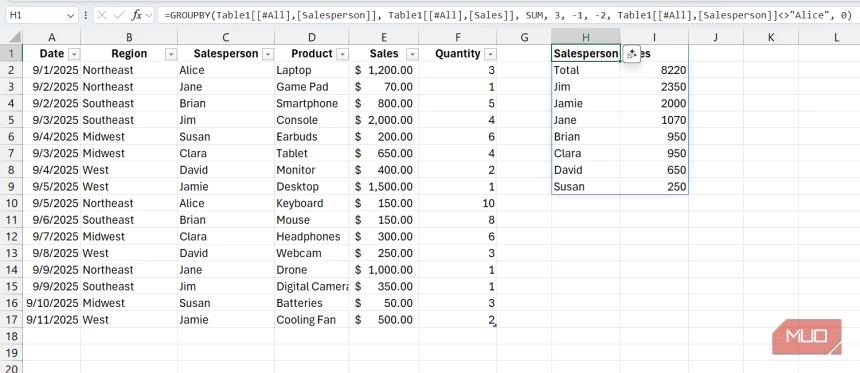
Task: Open the Sales column filter dropdown
Action: (412, 54)
